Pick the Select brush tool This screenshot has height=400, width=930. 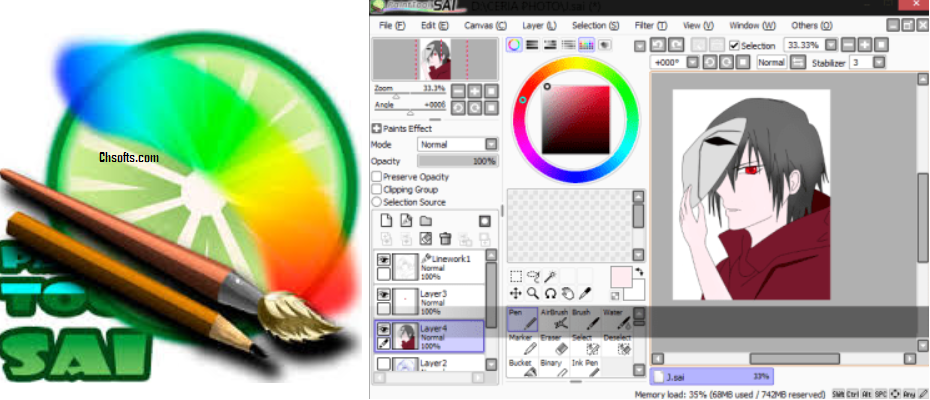point(585,345)
